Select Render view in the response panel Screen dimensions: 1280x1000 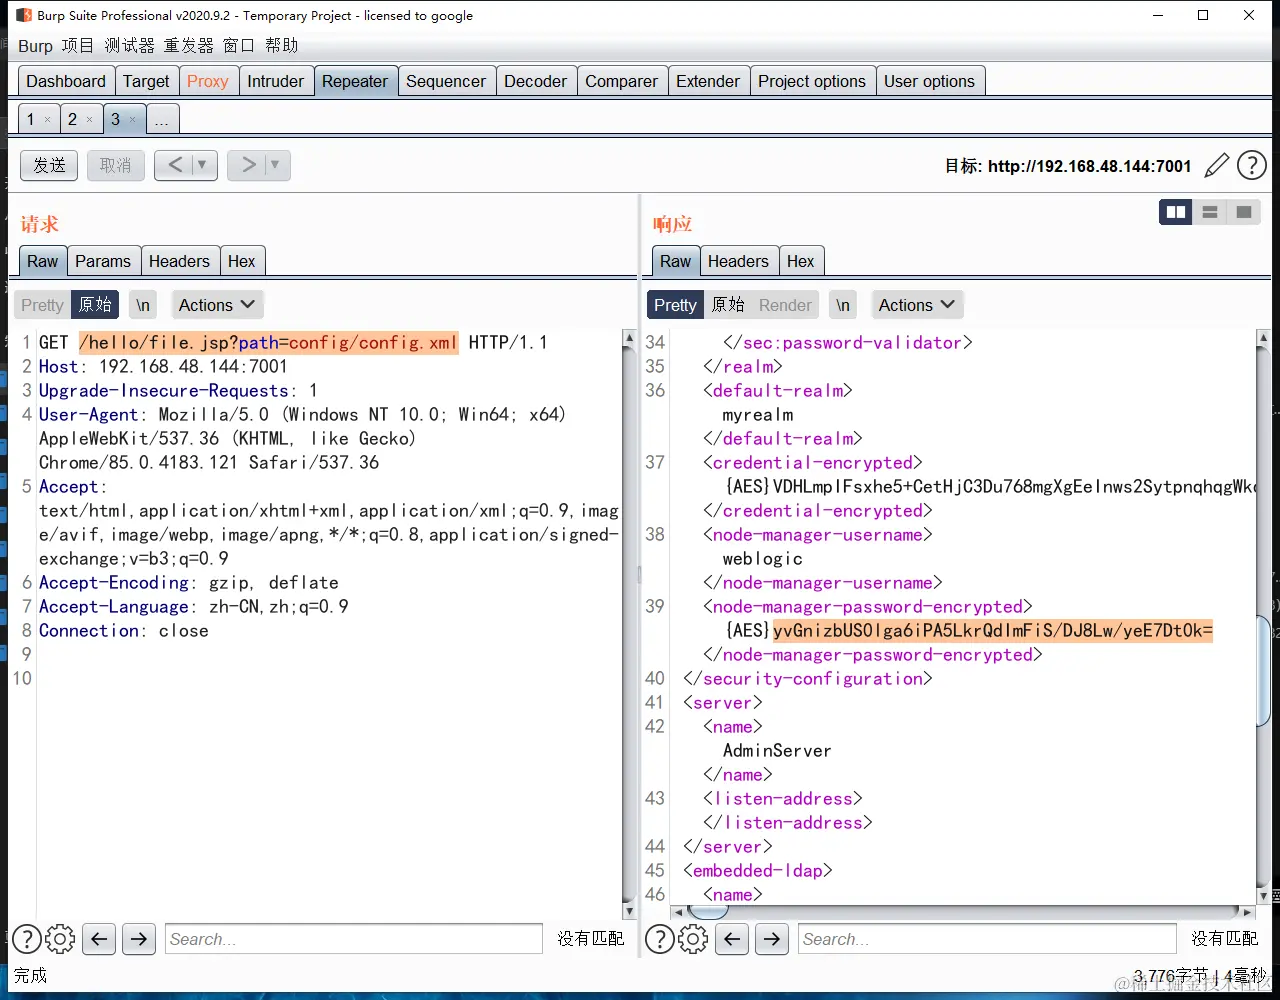(785, 305)
